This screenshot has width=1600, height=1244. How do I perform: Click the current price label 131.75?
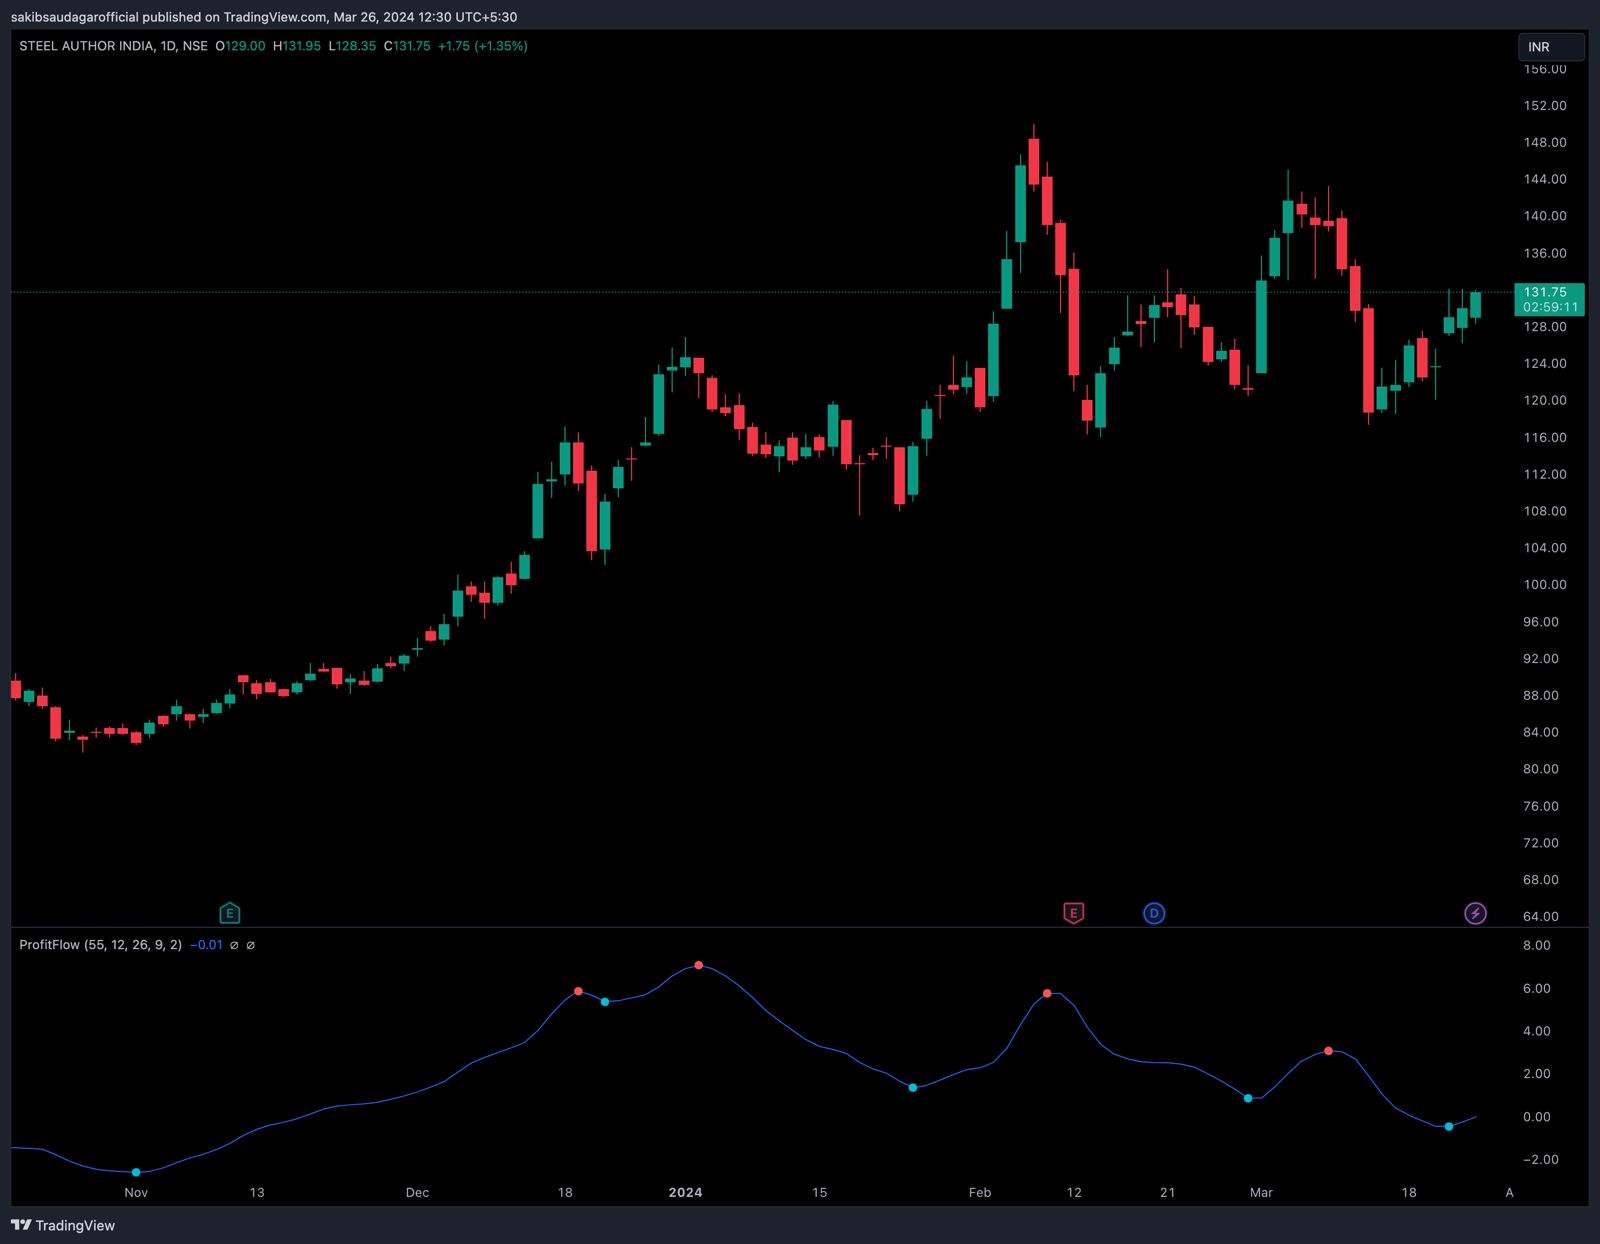click(1545, 292)
